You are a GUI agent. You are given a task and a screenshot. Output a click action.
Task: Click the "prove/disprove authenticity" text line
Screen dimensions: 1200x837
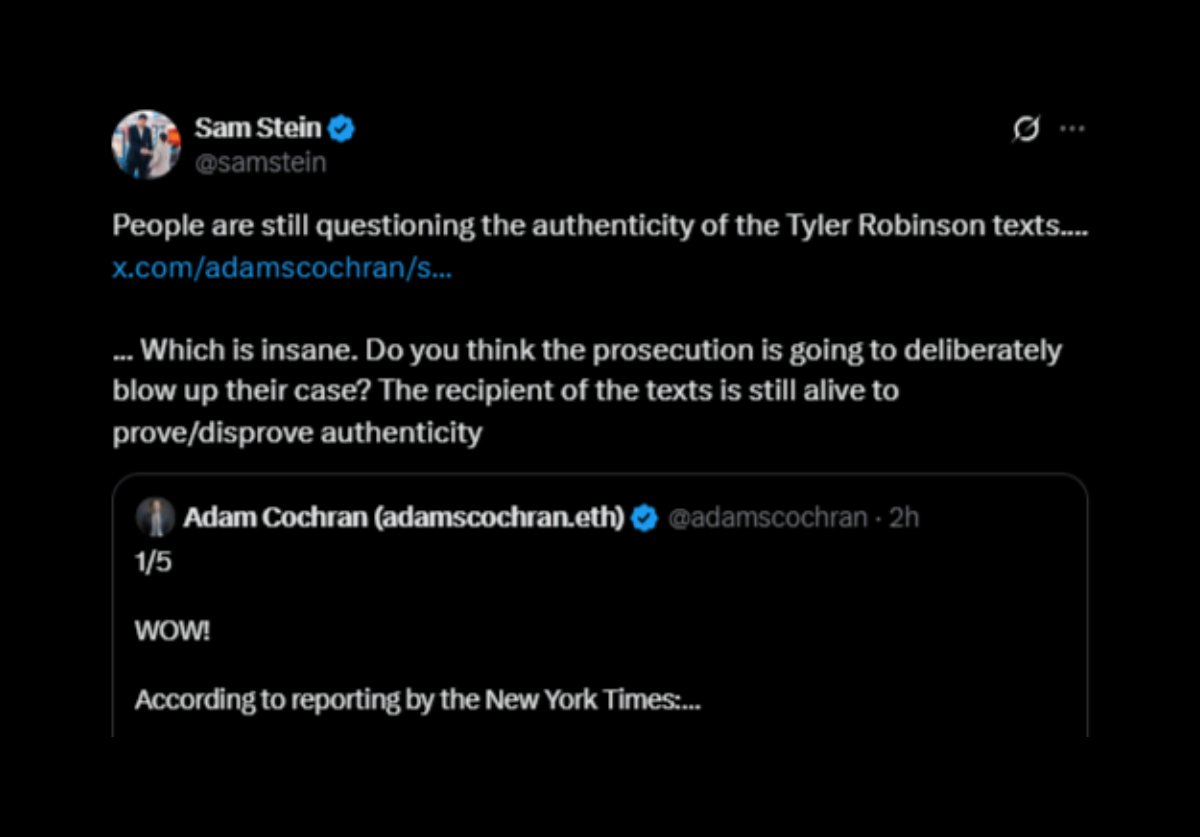coord(298,433)
